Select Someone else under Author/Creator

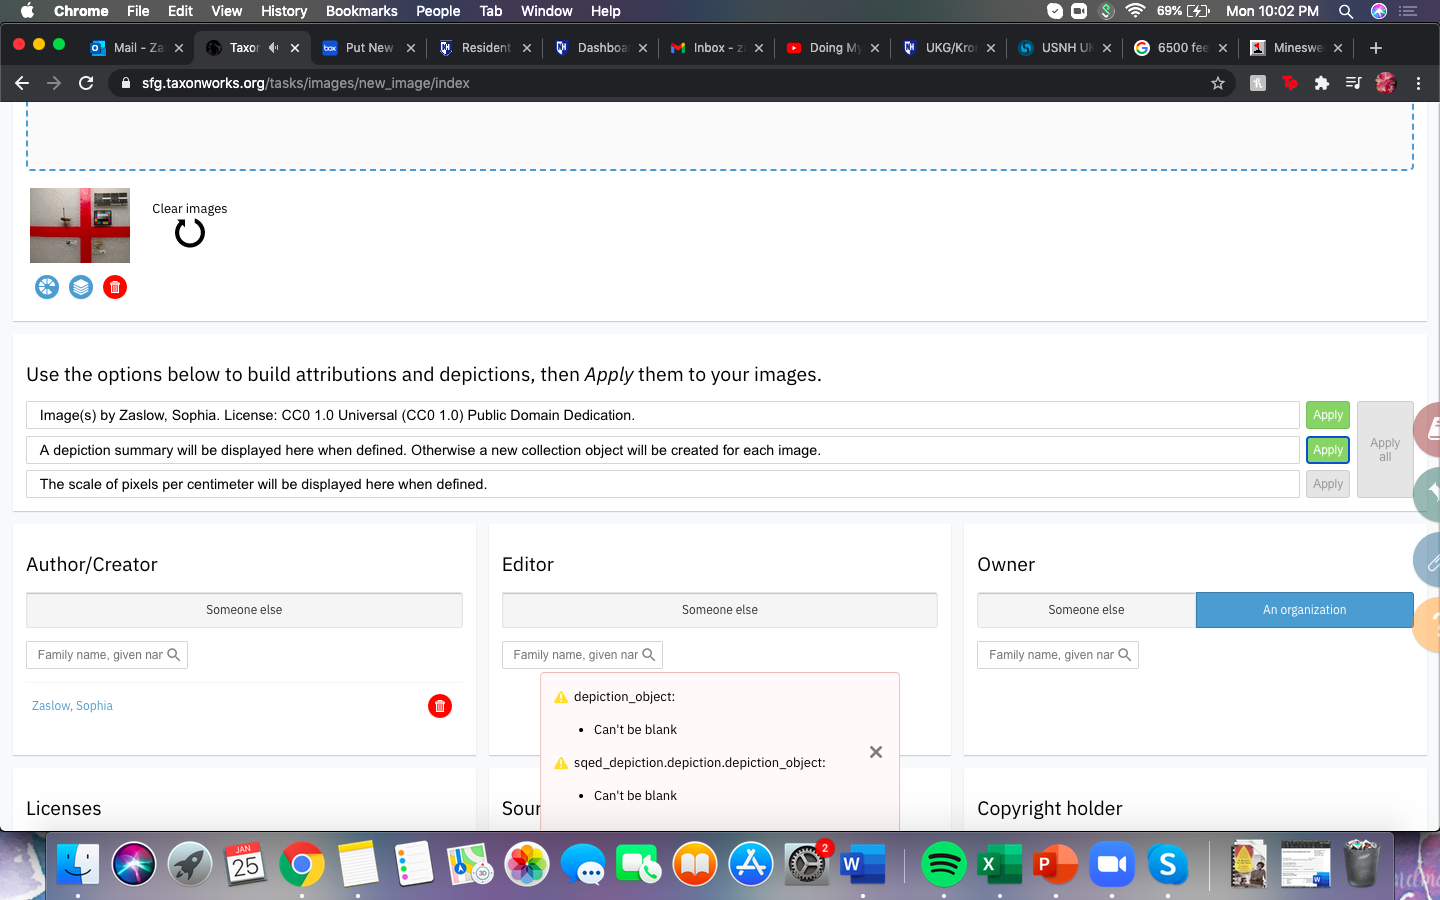[244, 610]
